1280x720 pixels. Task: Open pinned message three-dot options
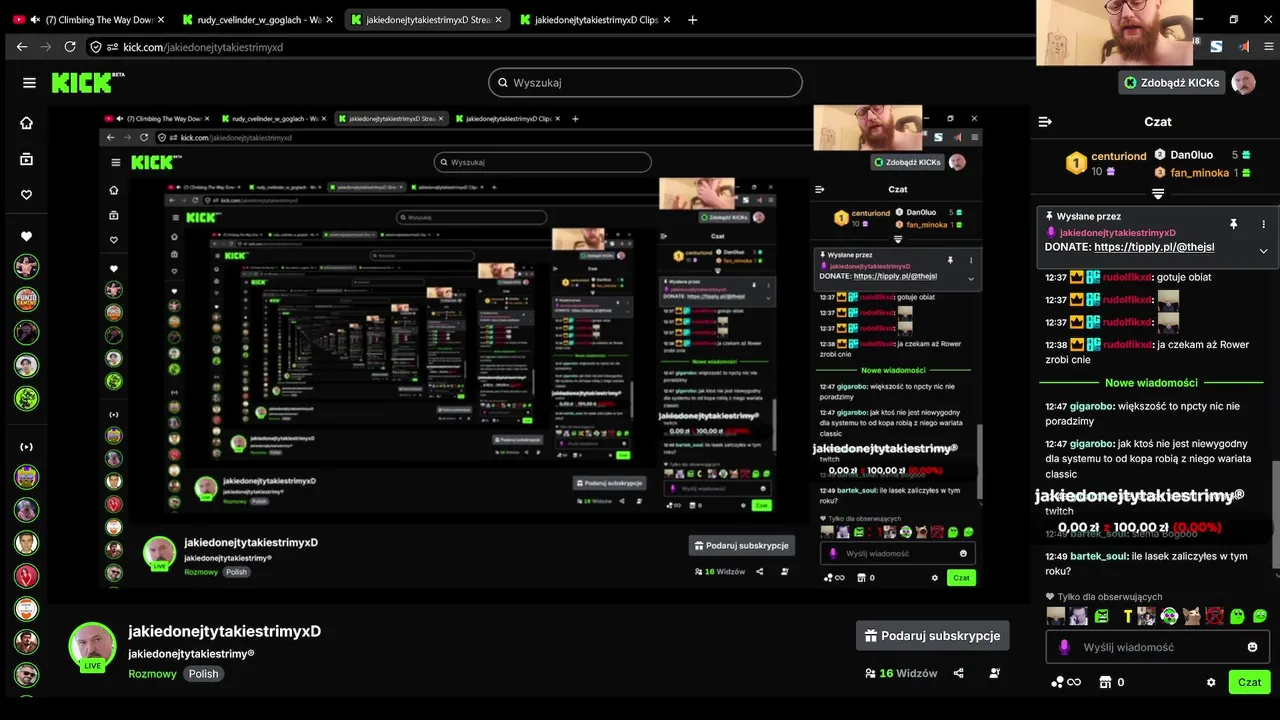(x=1263, y=224)
